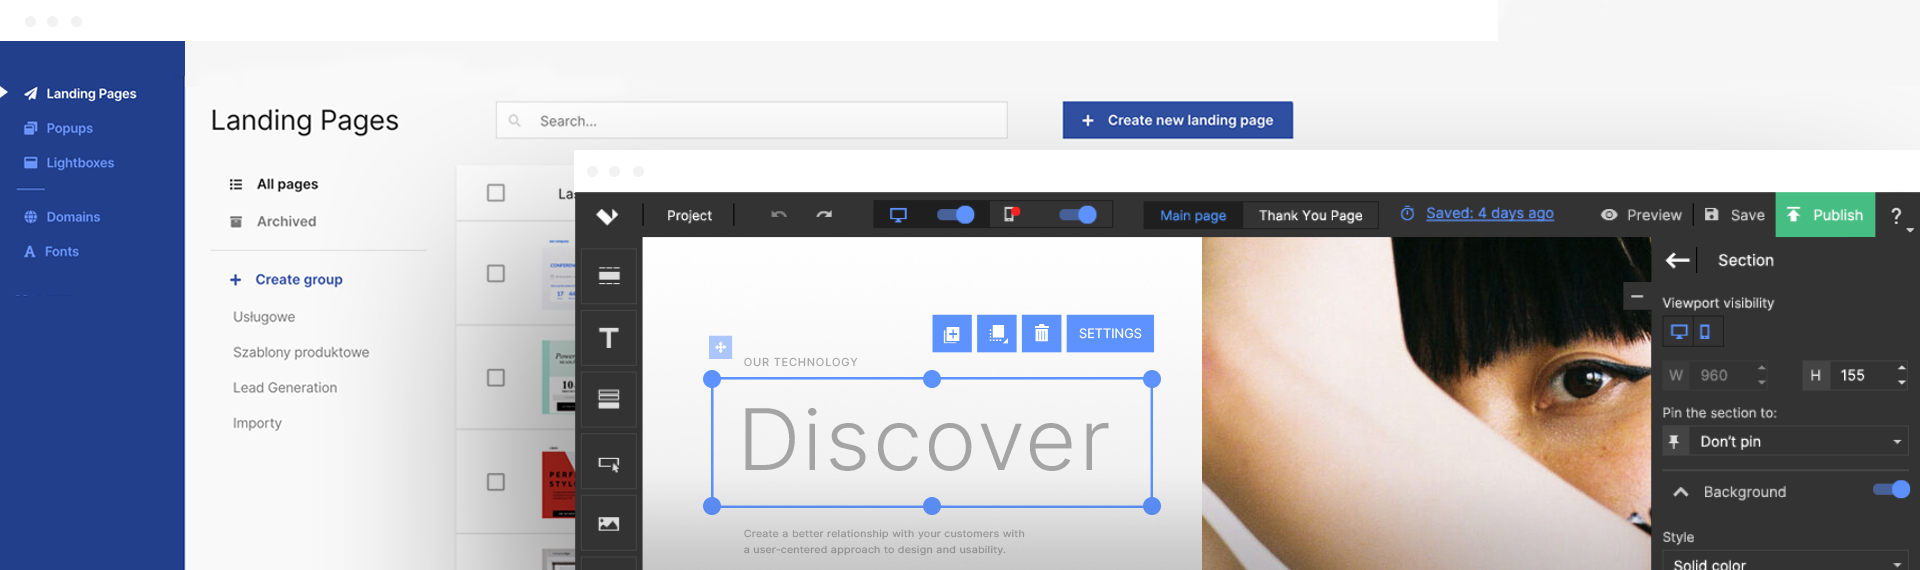Open the Lead Generation group

pos(285,387)
